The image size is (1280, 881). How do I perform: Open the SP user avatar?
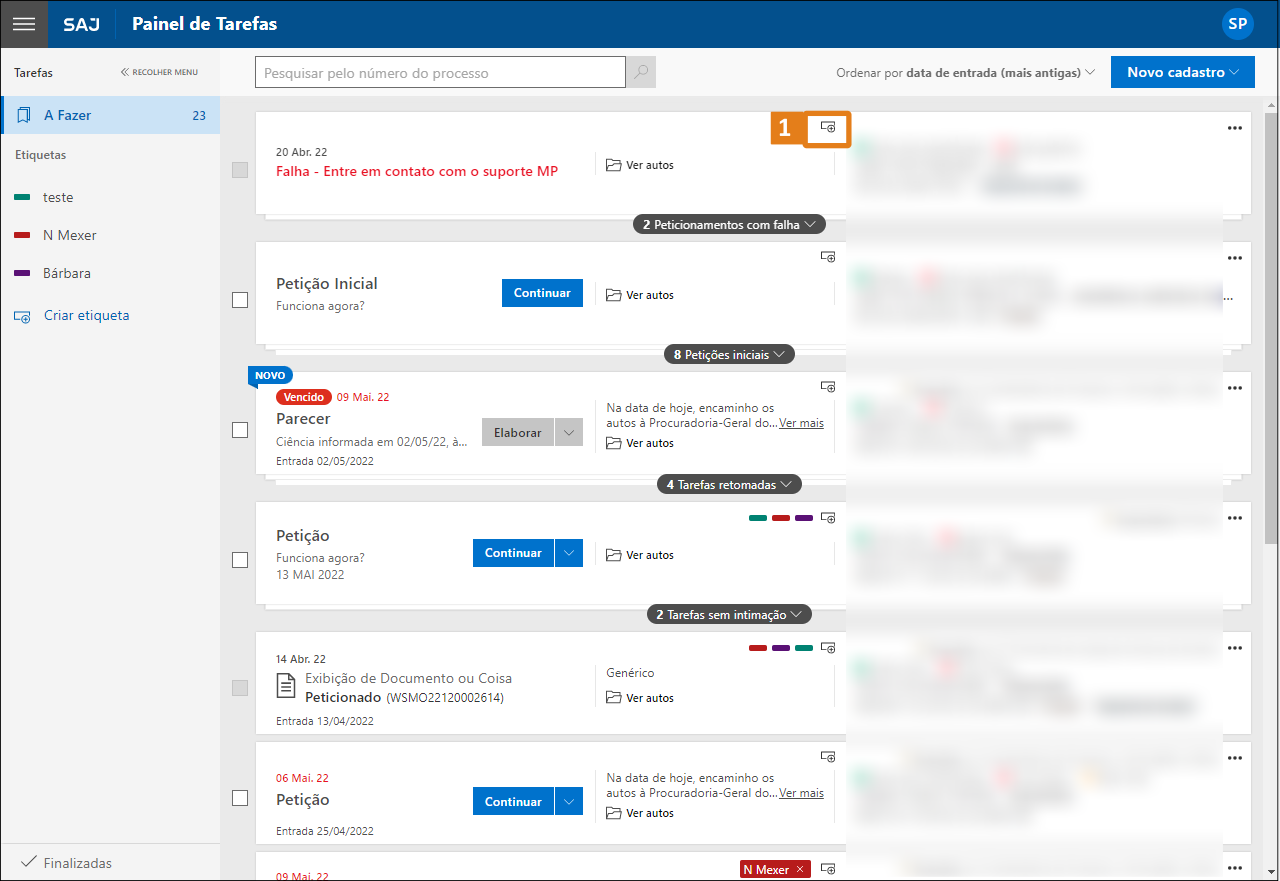click(x=1237, y=24)
